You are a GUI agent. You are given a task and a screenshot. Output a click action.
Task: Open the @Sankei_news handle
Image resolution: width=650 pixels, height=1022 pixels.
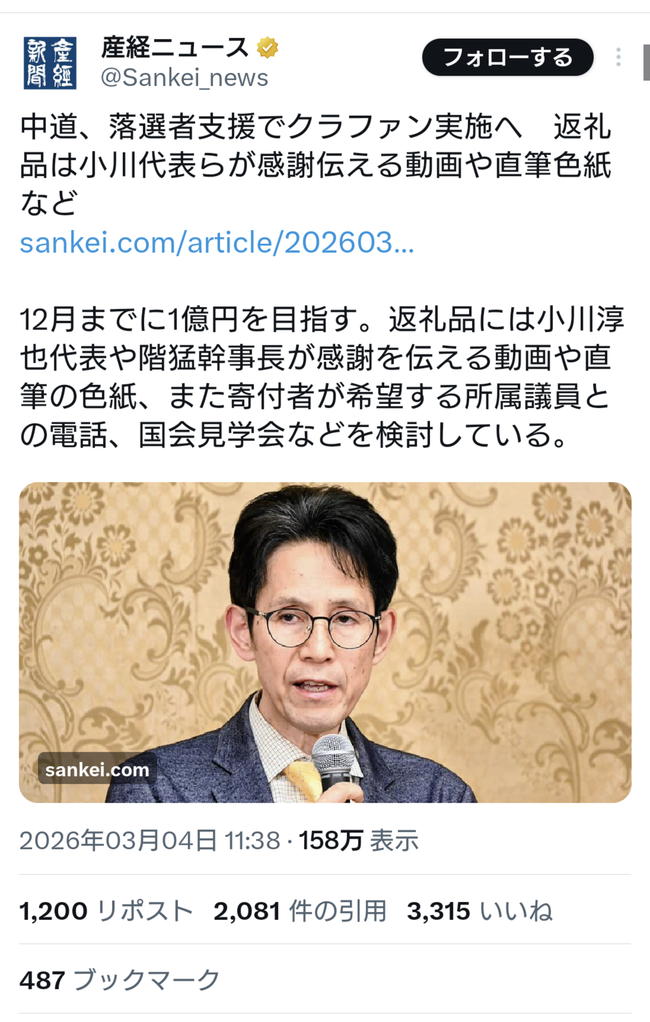pos(185,78)
